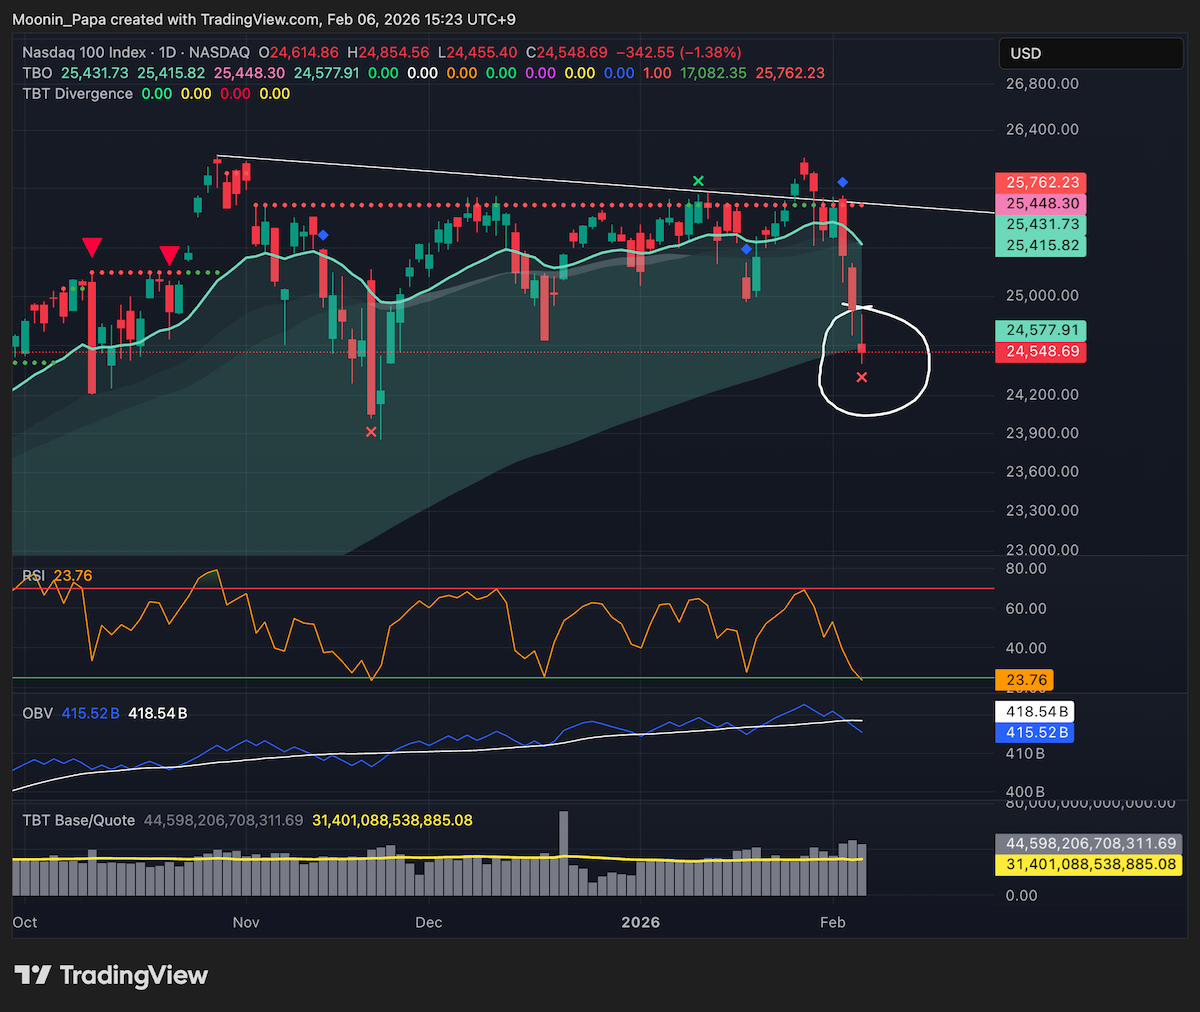Screen dimensions: 1200x1012
Task: Click the 25,000.00 price scale tick
Action: tap(1042, 296)
